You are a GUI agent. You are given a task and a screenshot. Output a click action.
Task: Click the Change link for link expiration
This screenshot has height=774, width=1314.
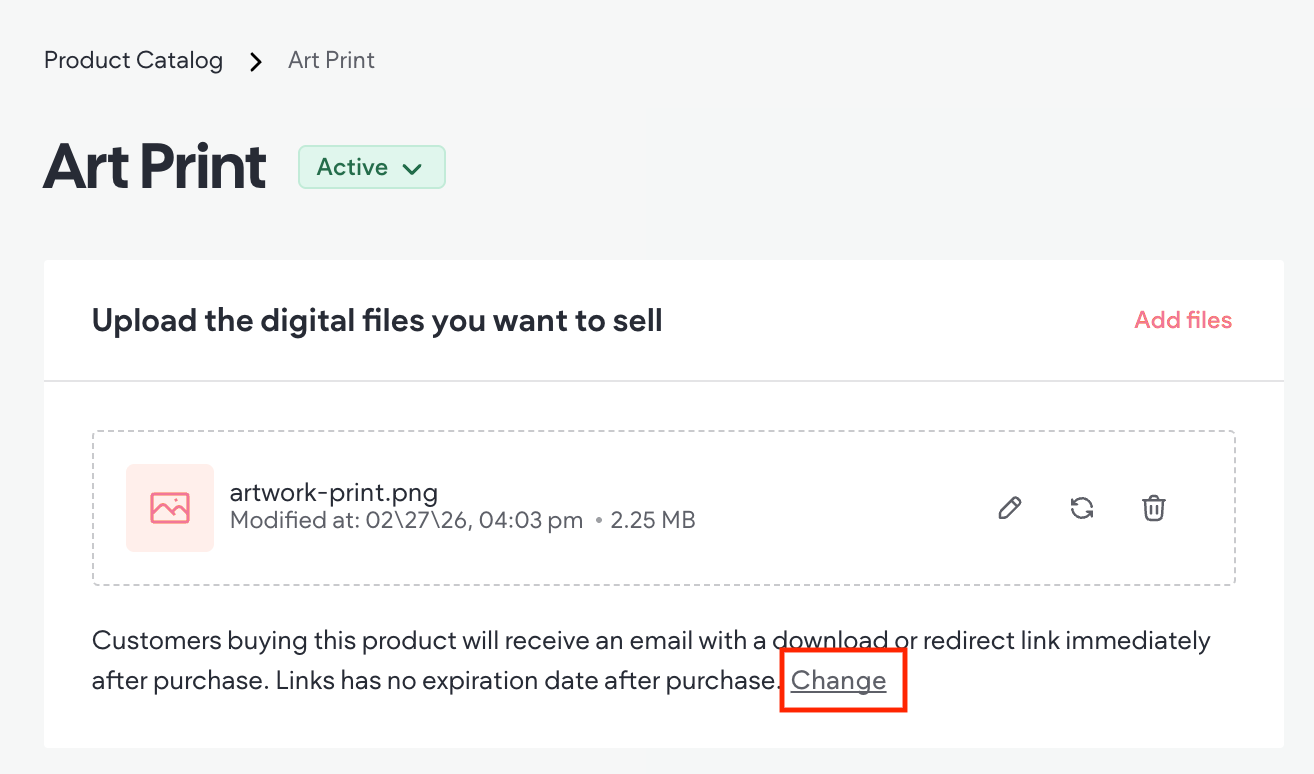click(838, 680)
